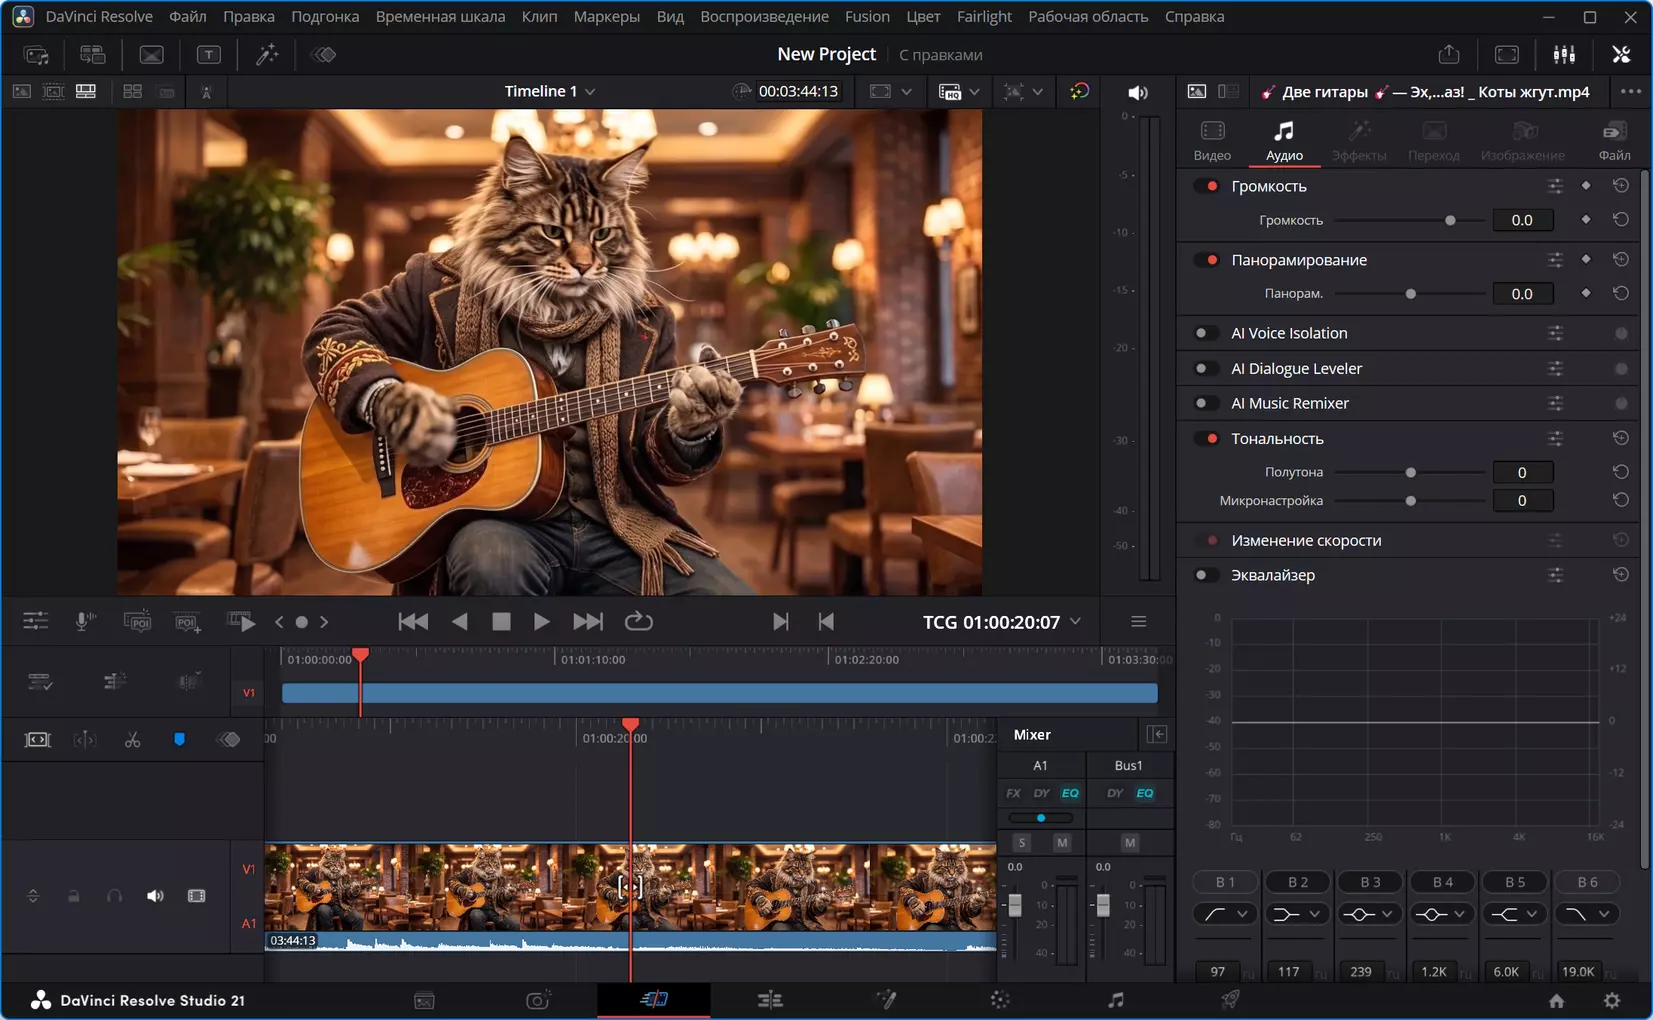Image resolution: width=1653 pixels, height=1020 pixels.
Task: Switch to the Deliver page rocket icon
Action: click(x=1230, y=1000)
